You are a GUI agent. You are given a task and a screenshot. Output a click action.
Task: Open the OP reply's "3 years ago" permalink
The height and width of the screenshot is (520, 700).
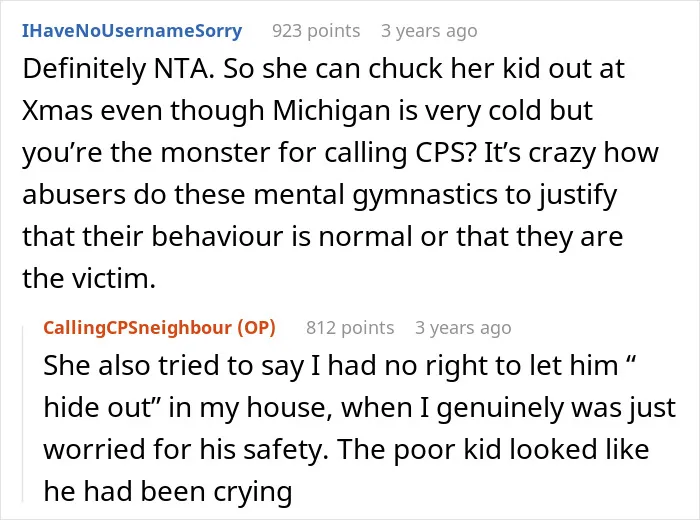[x=463, y=328]
